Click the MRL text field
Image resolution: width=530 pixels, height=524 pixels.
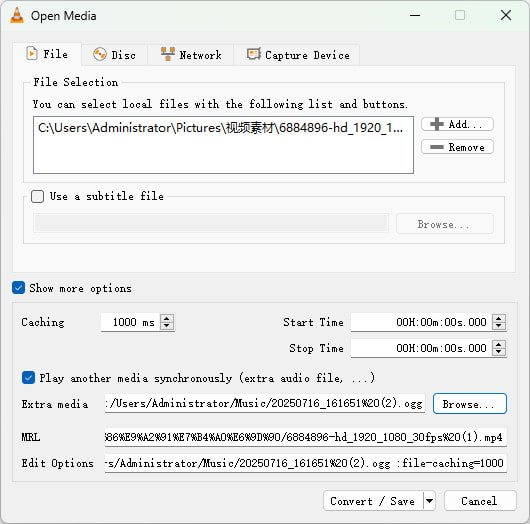coord(306,437)
